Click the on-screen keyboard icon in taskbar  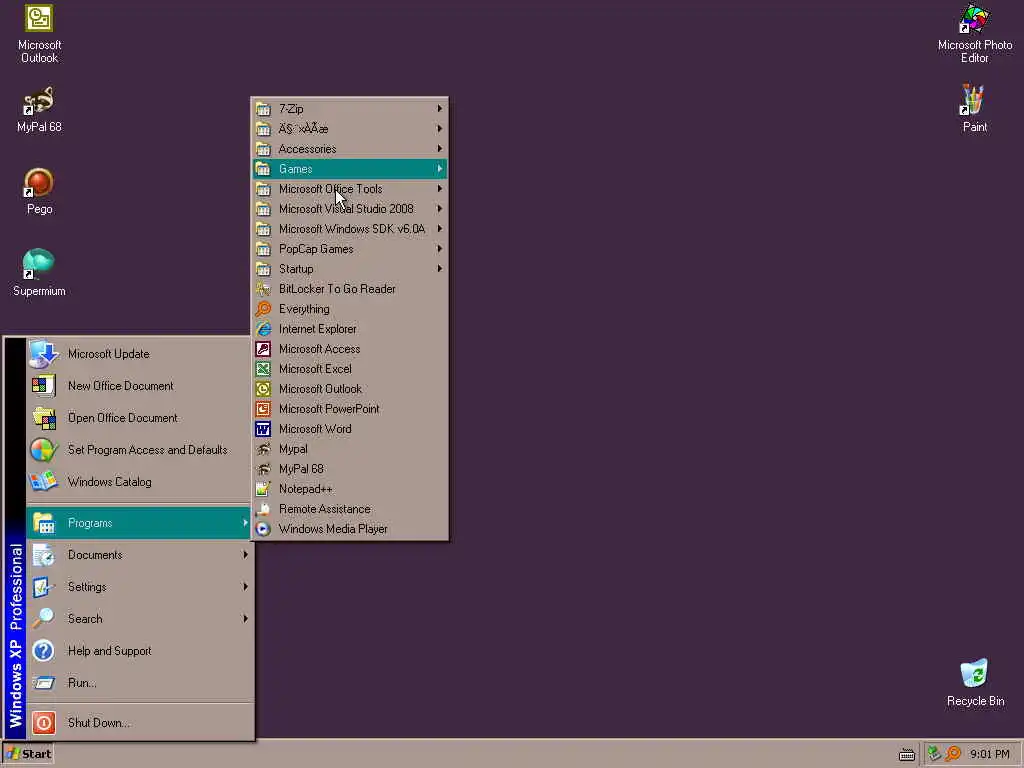(x=906, y=755)
